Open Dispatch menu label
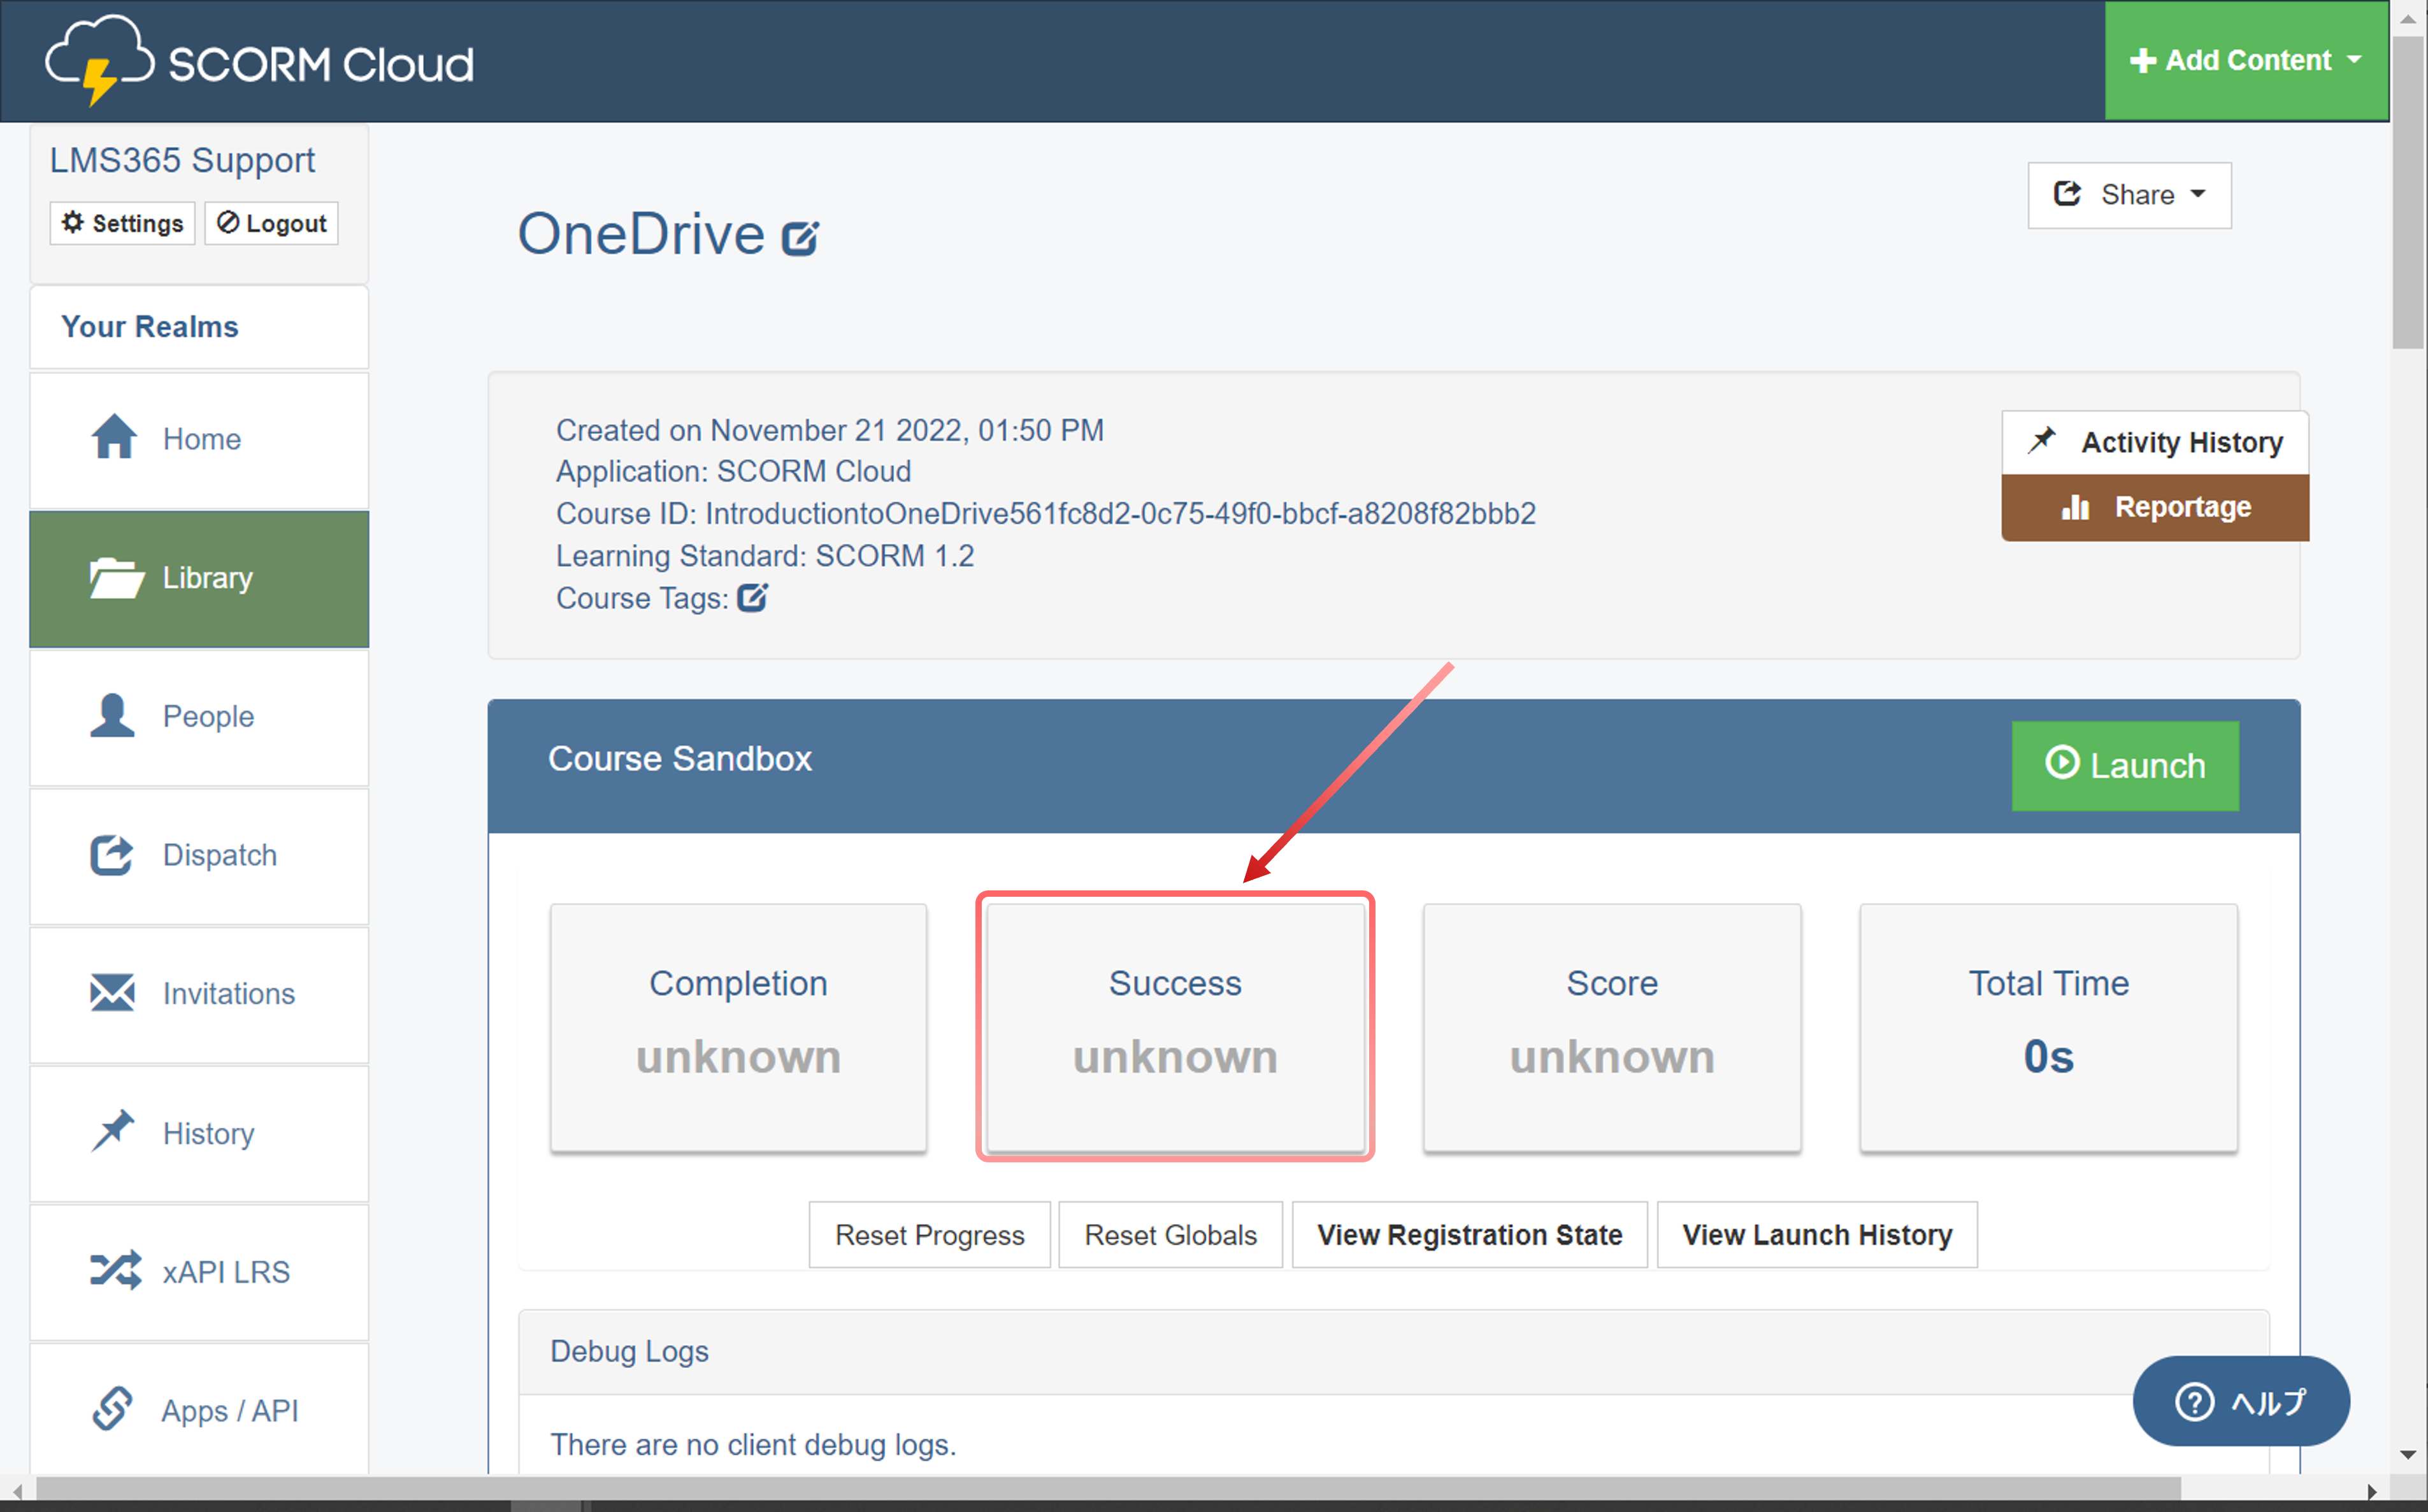This screenshot has height=1512, width=2428. (220, 855)
